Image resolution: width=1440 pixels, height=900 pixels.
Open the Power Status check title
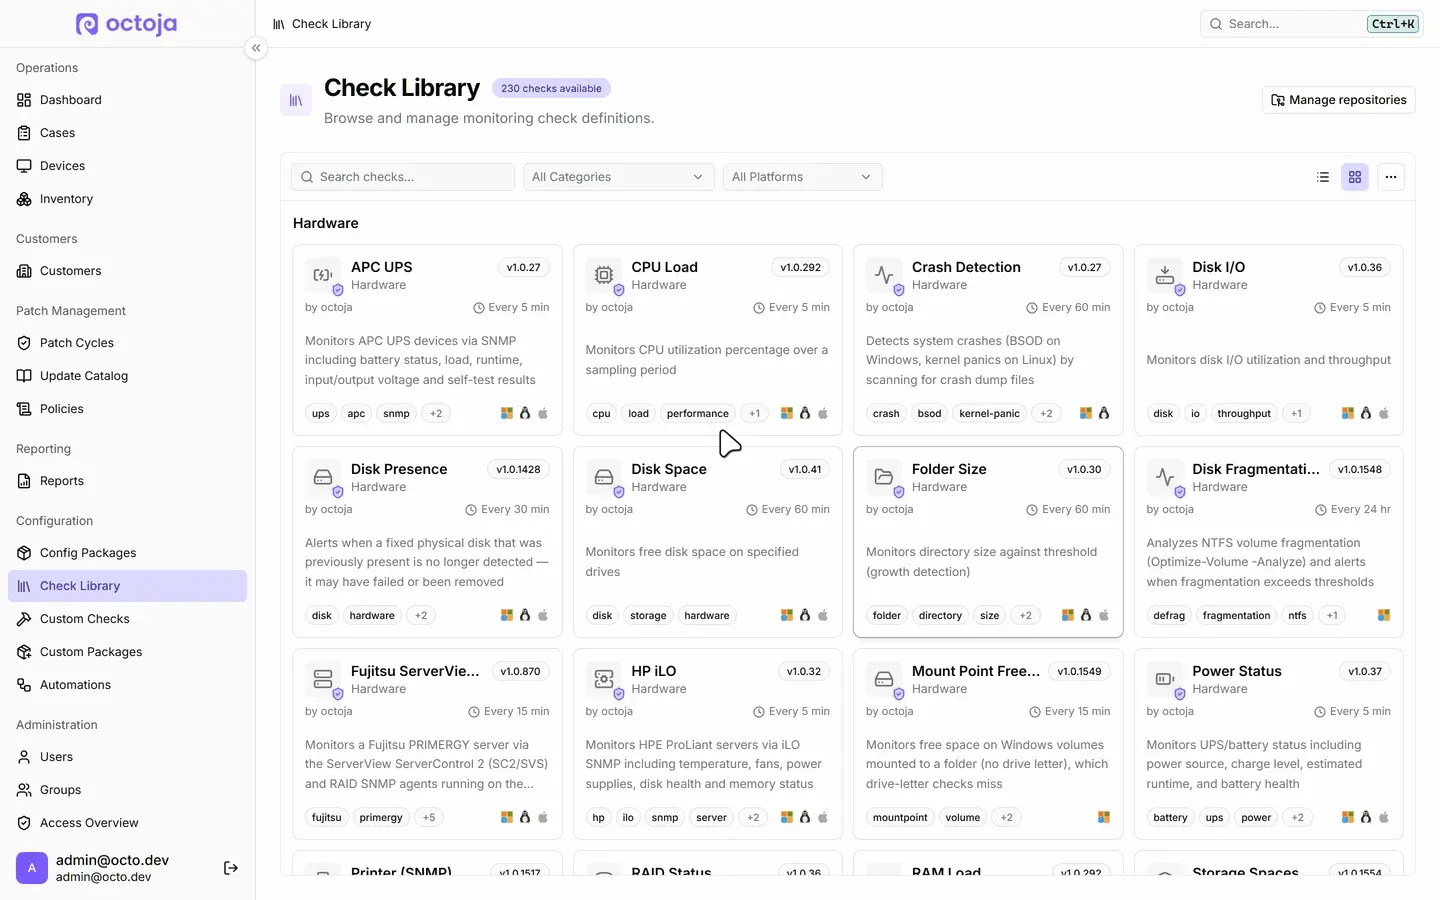coord(1237,671)
